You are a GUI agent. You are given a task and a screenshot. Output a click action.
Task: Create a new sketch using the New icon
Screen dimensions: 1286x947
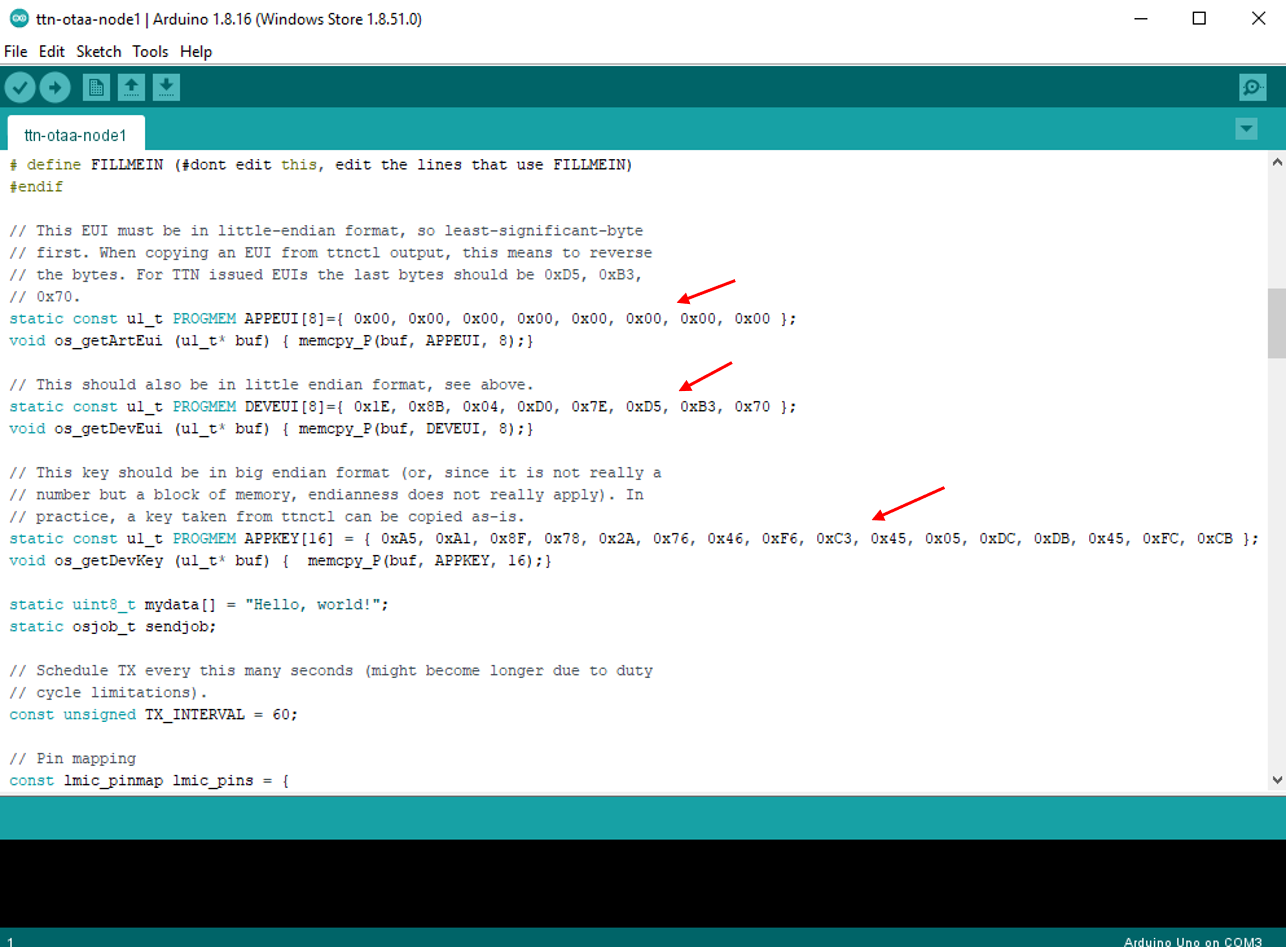pyautogui.click(x=95, y=87)
